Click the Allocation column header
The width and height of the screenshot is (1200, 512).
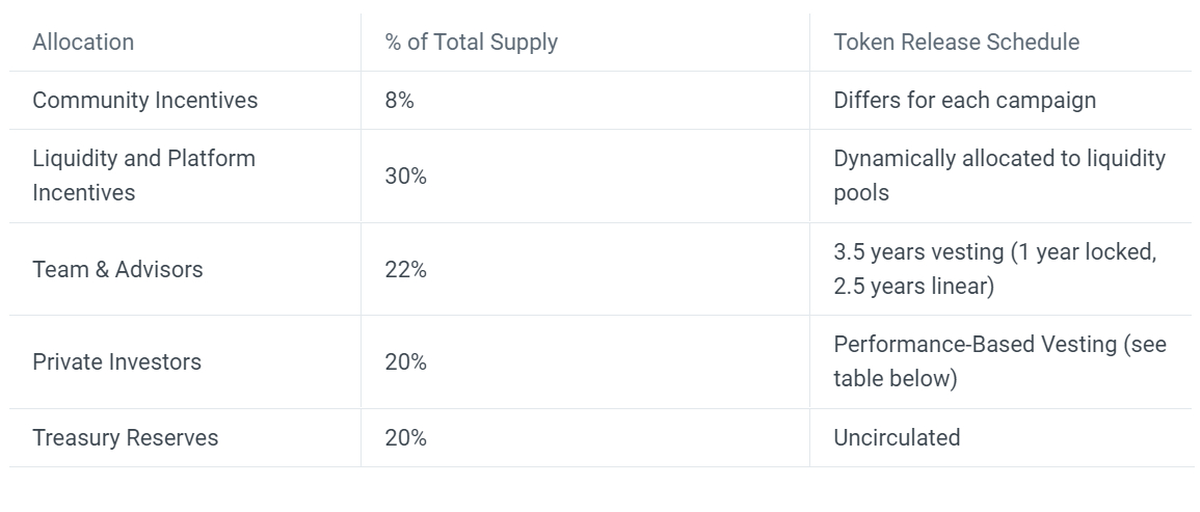coord(83,42)
